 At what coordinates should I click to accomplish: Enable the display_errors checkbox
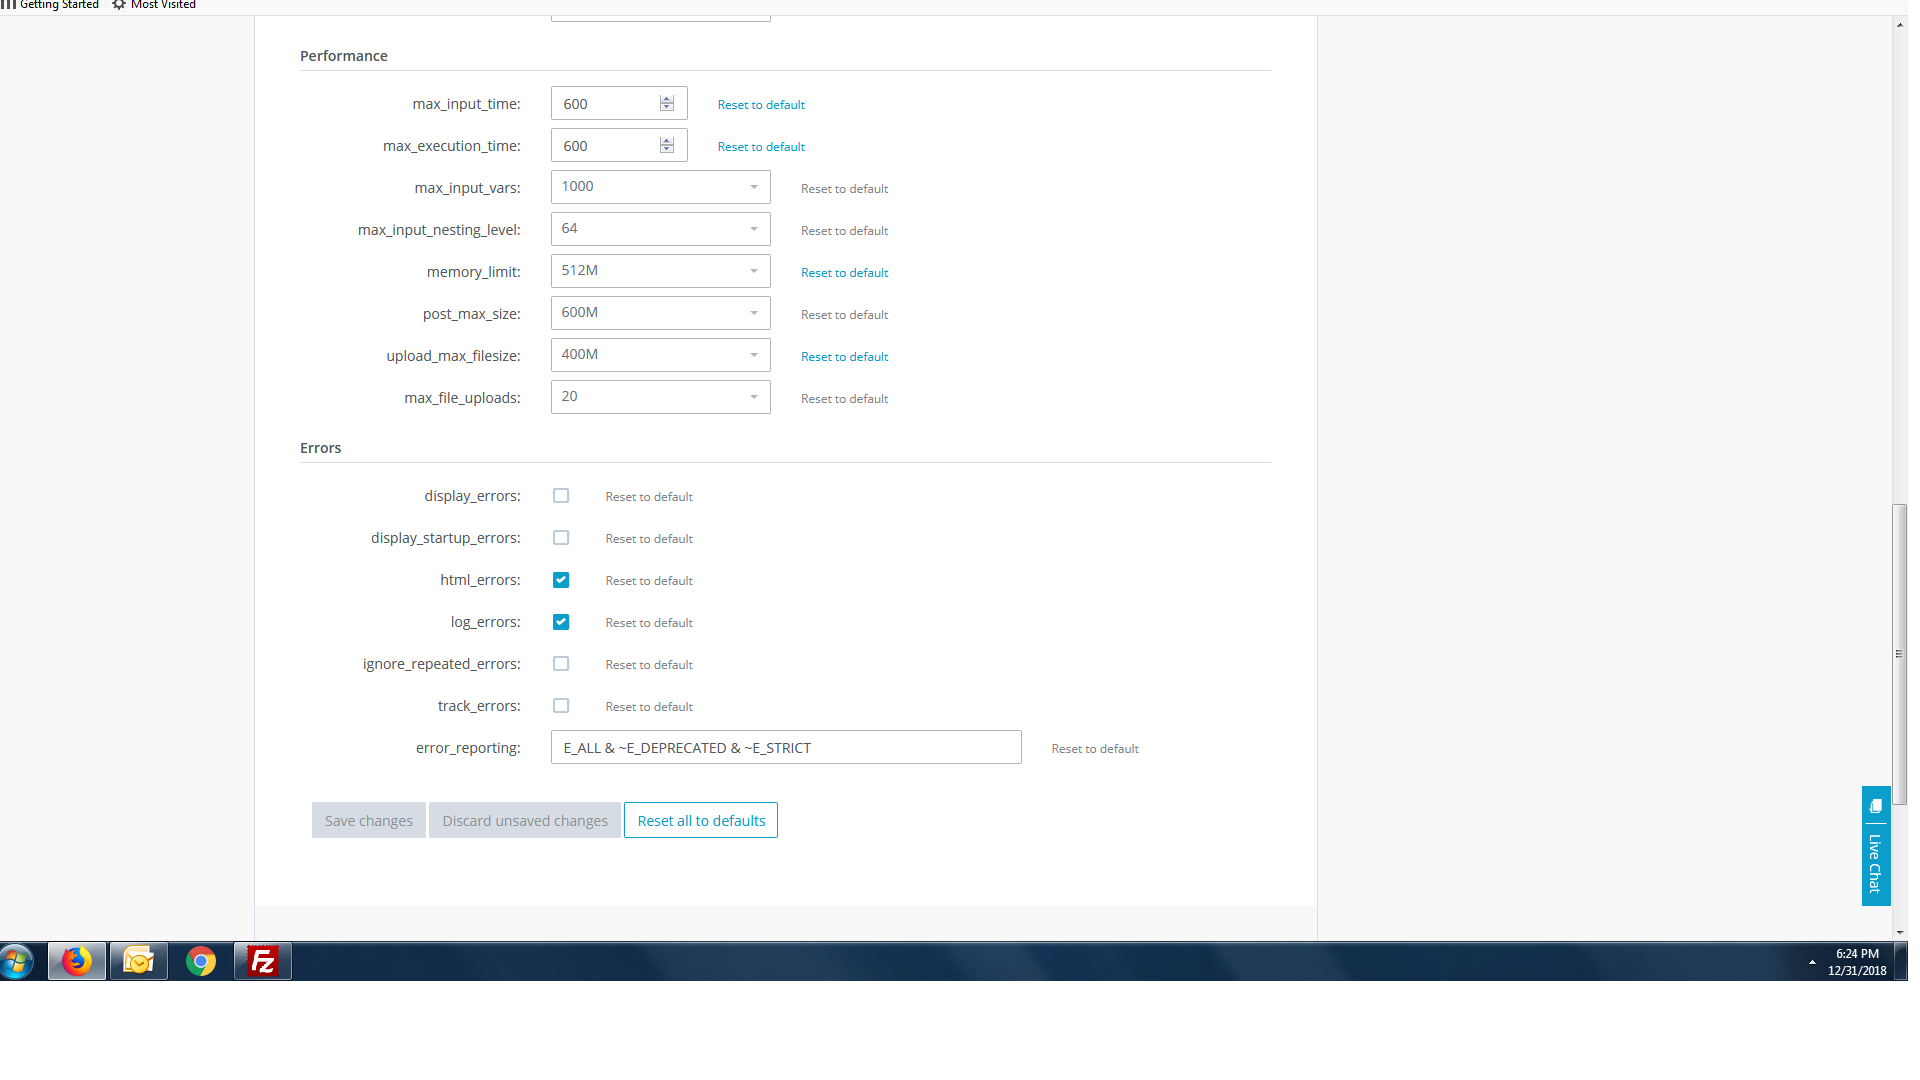[x=561, y=495]
